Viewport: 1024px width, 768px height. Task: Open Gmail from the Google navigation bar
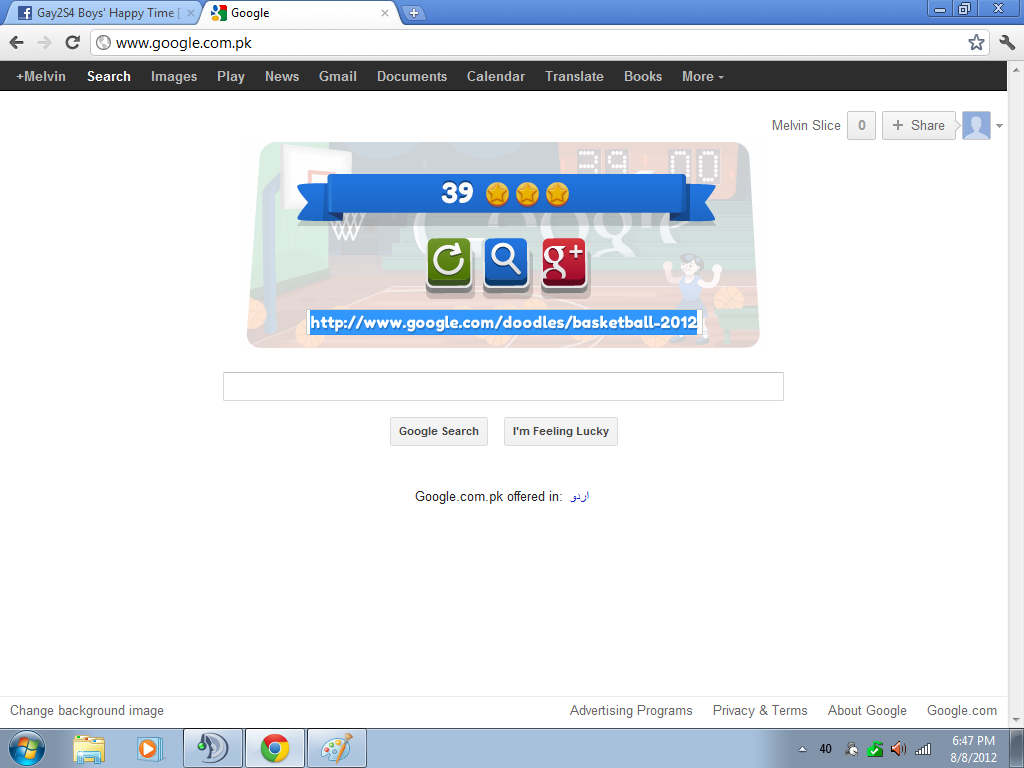click(338, 76)
